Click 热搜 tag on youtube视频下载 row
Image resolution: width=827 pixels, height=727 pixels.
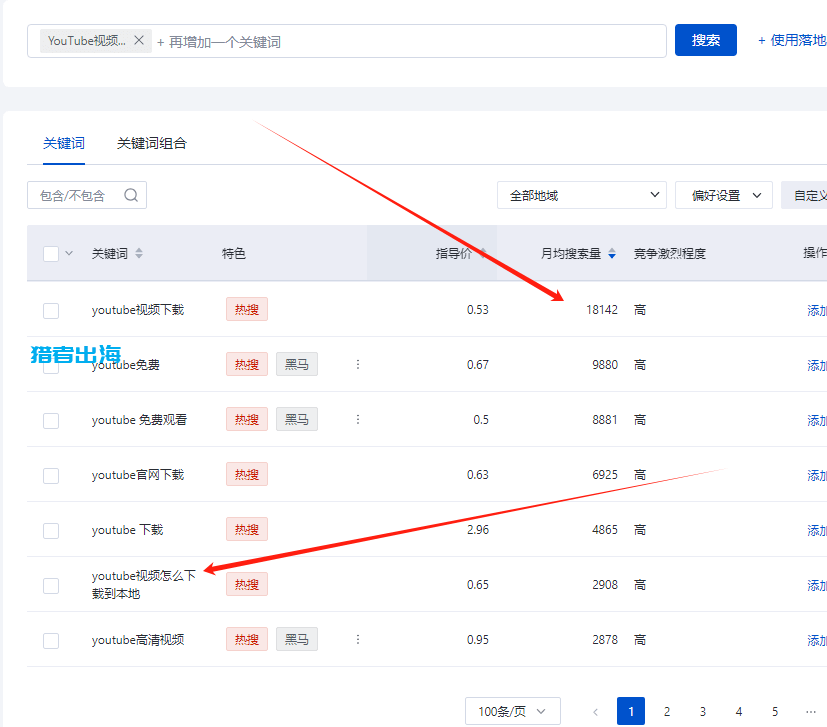[247, 309]
